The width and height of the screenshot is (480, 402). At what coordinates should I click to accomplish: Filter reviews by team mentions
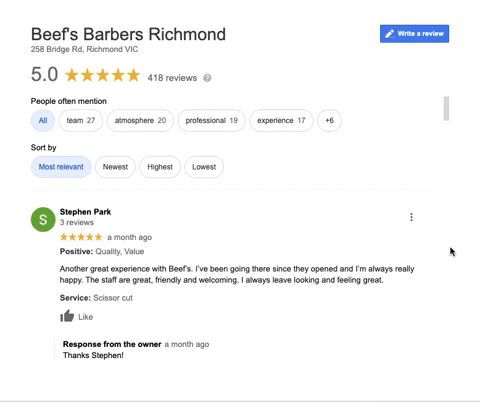[81, 120]
